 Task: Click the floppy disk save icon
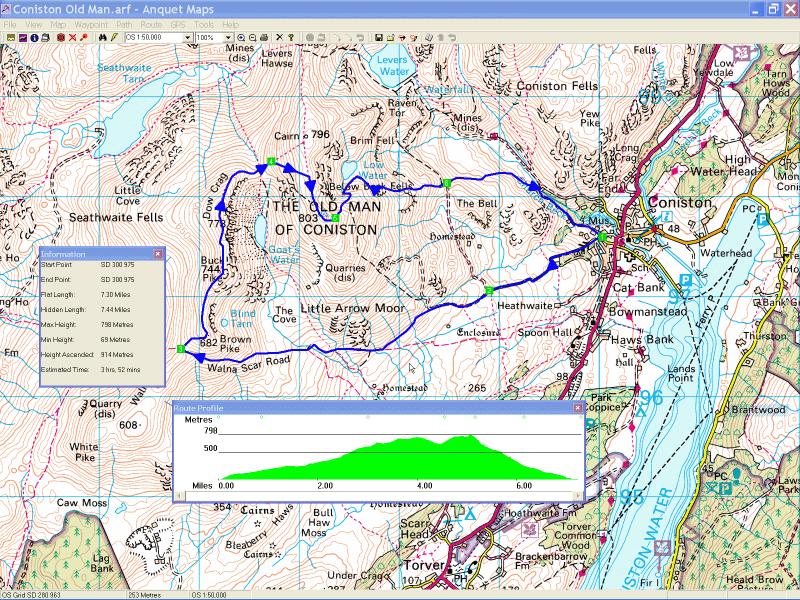379,37
